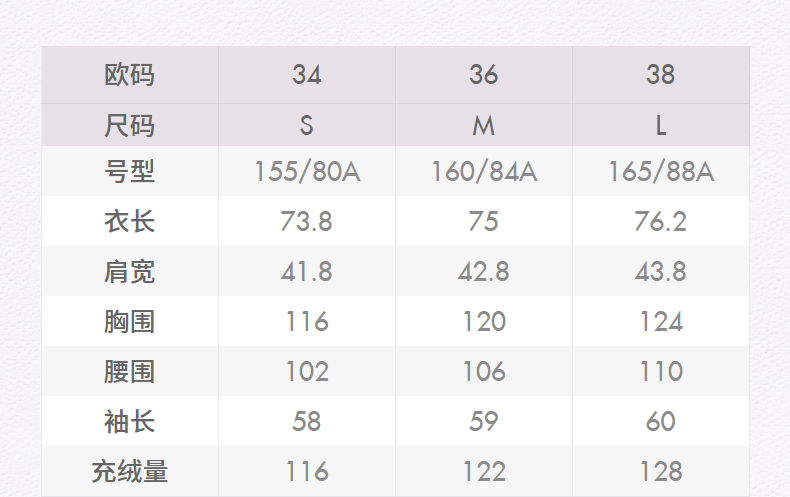Choose the S size cell
This screenshot has width=790, height=497.
tap(307, 126)
